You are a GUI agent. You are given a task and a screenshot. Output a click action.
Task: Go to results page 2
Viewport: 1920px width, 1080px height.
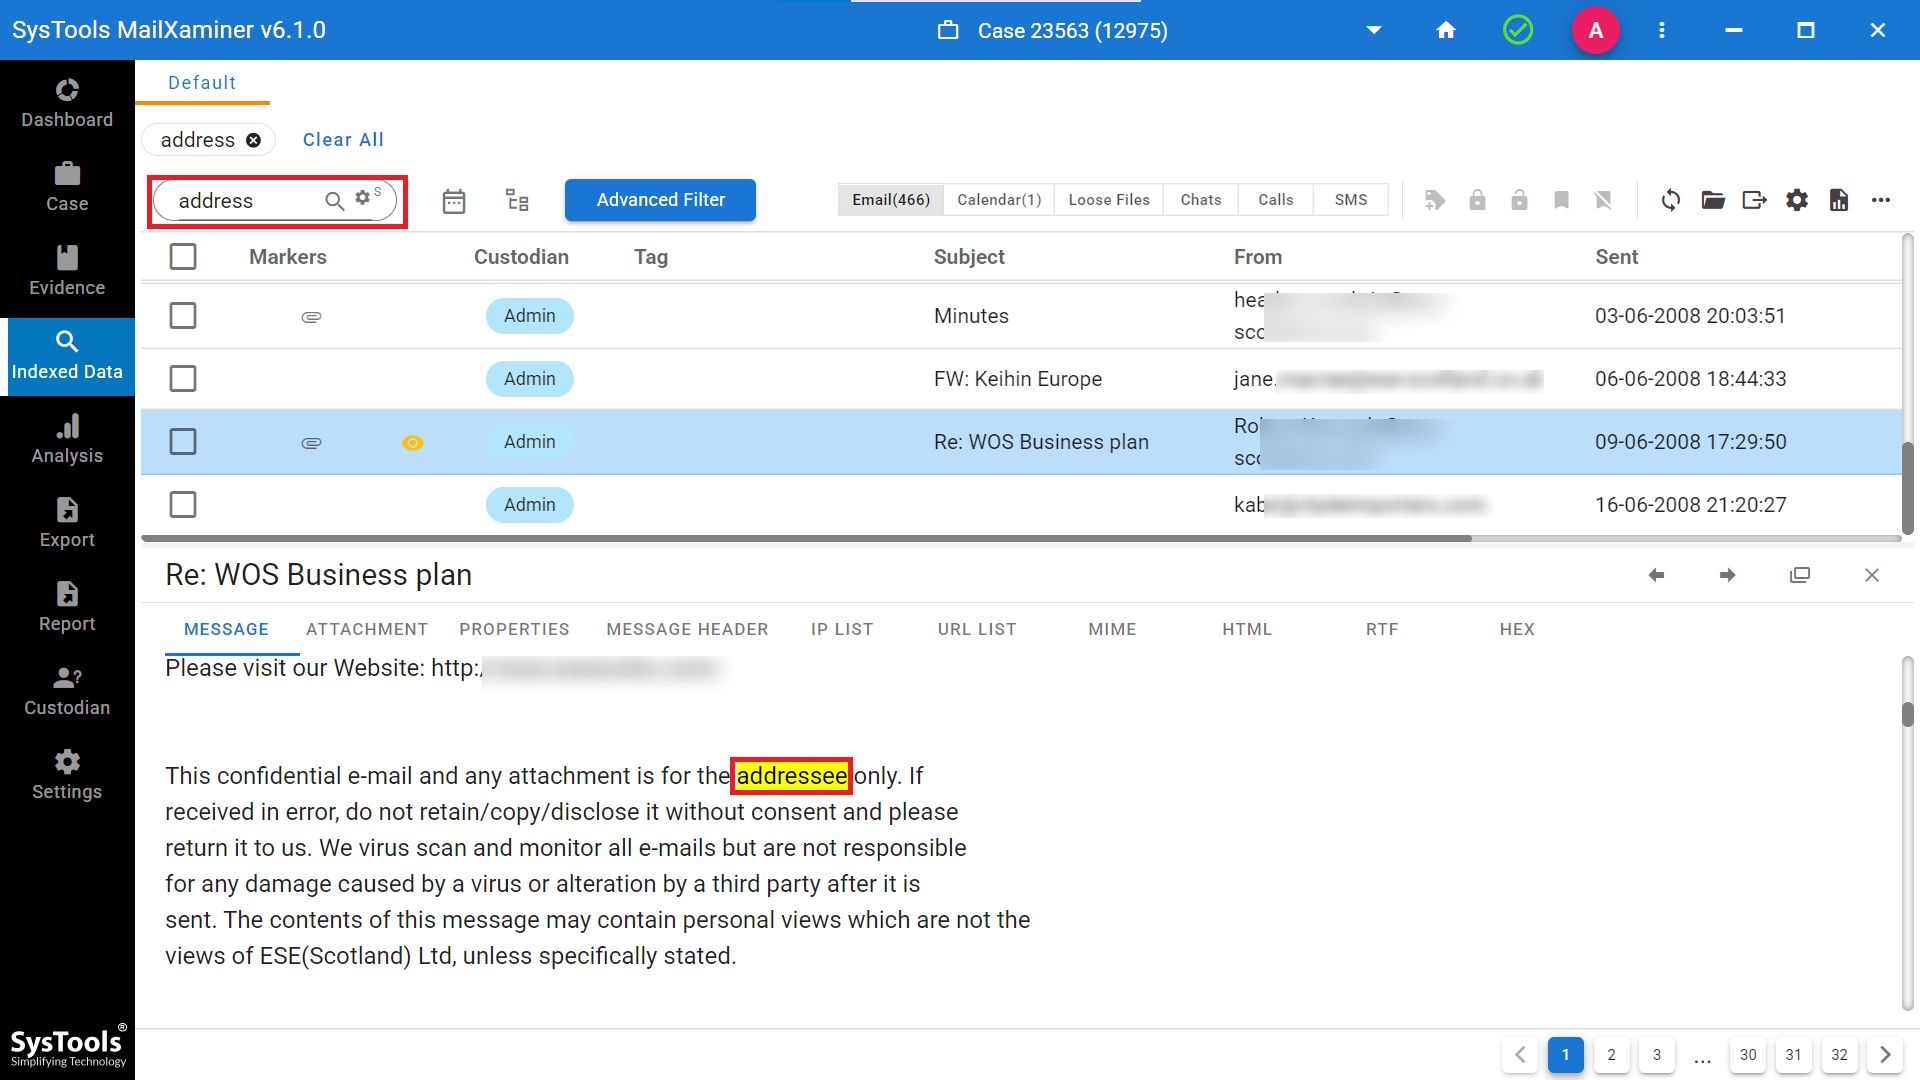[x=1611, y=1055]
